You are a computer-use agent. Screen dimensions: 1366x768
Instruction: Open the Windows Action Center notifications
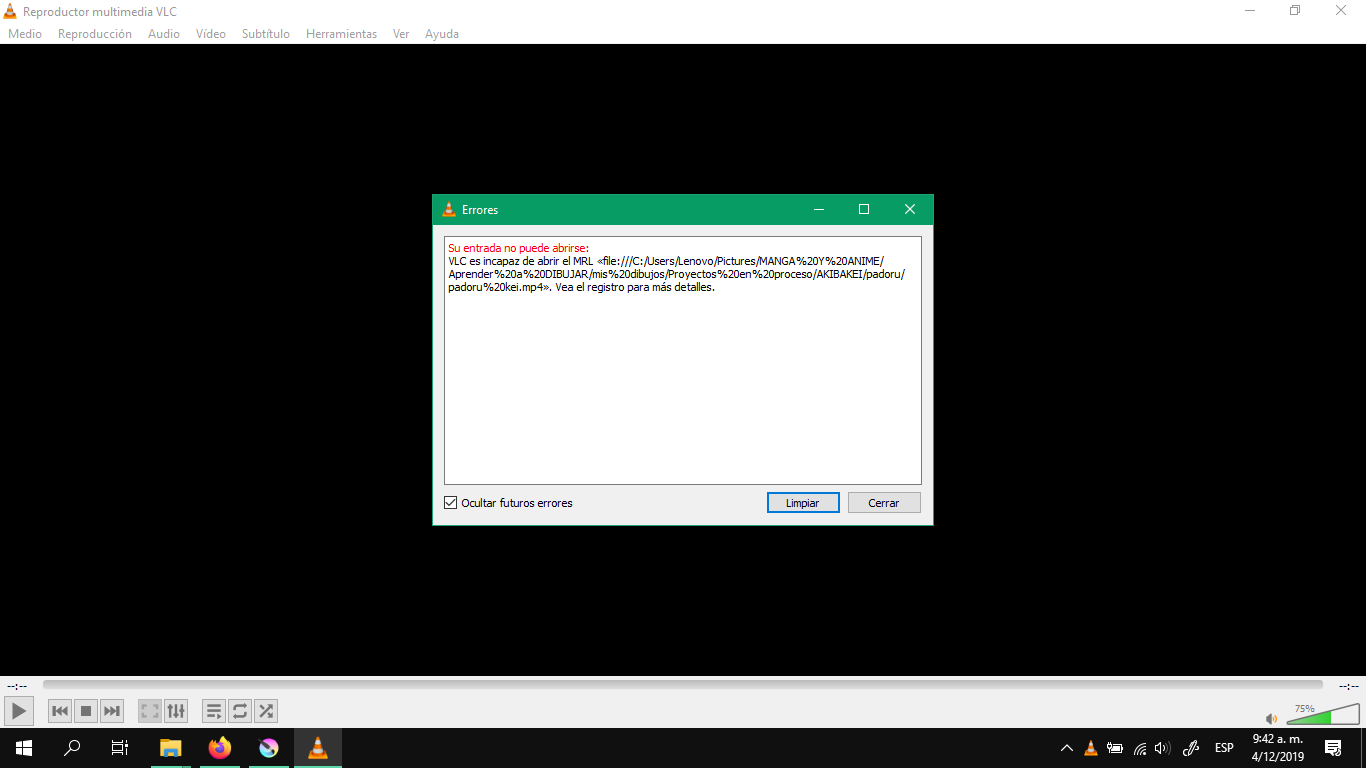coord(1333,748)
